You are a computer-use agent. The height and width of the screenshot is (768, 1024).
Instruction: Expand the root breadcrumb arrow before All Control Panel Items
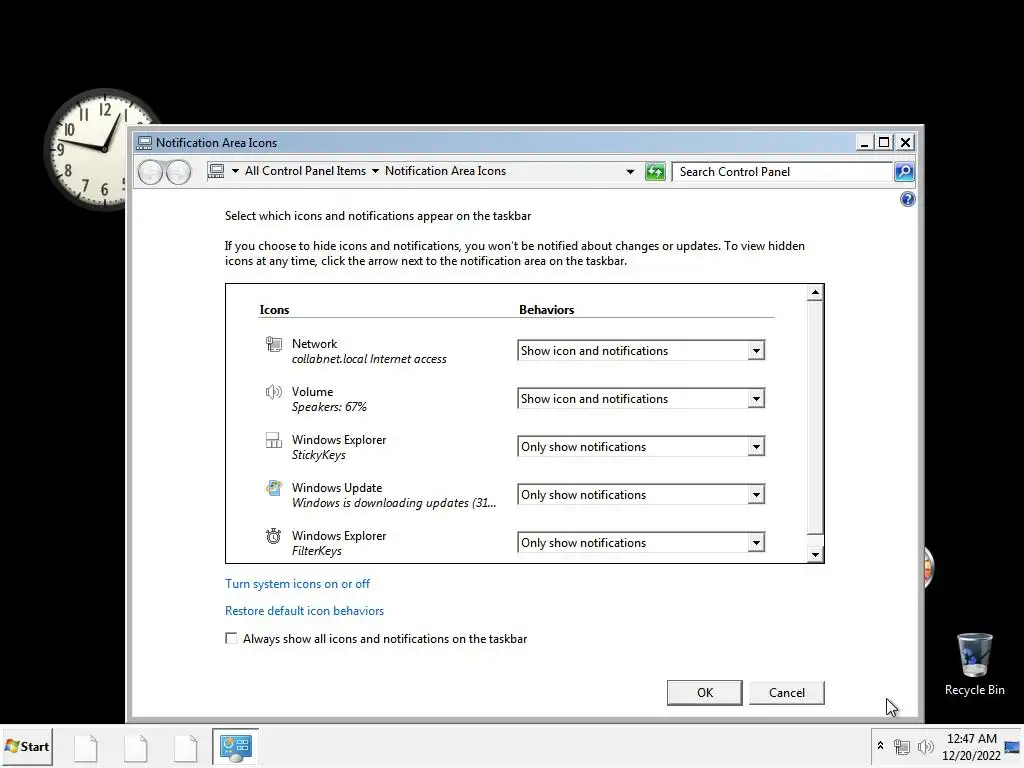coord(235,171)
